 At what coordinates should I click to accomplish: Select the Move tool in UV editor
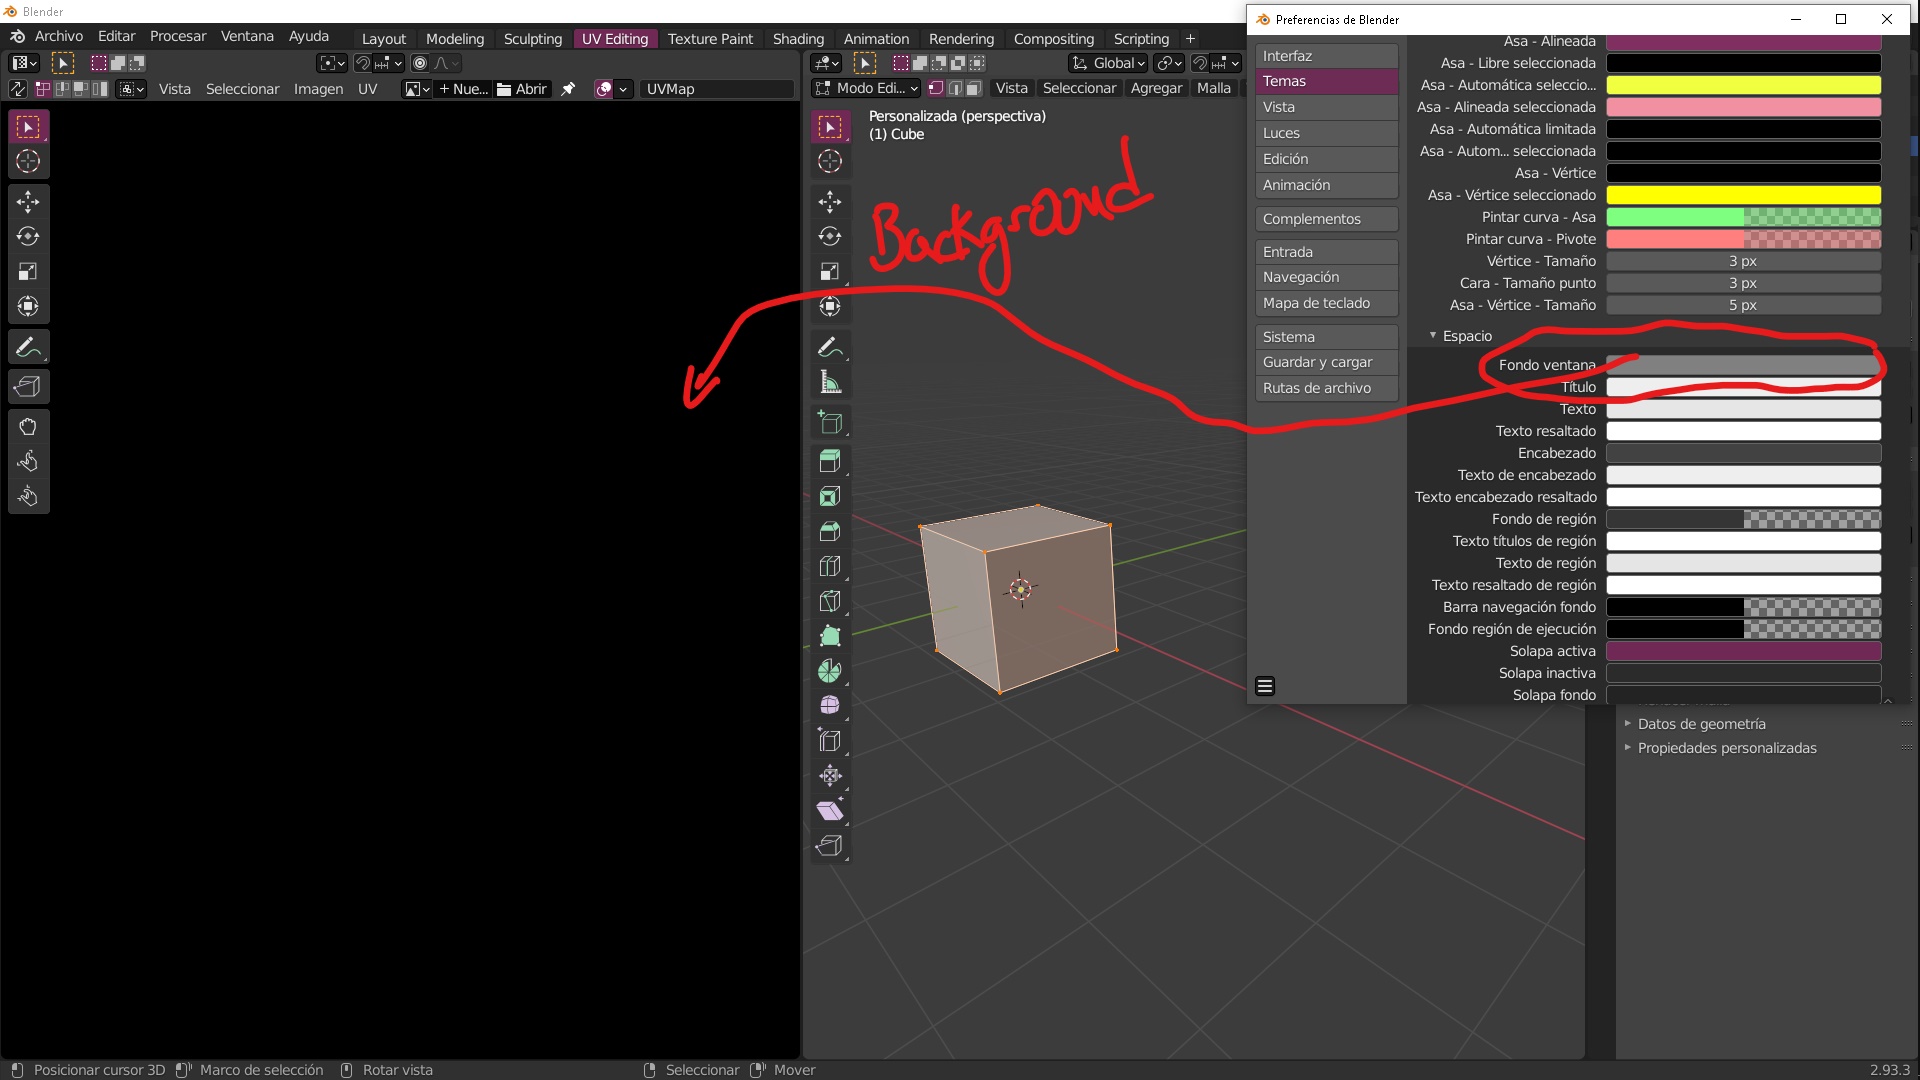click(28, 202)
